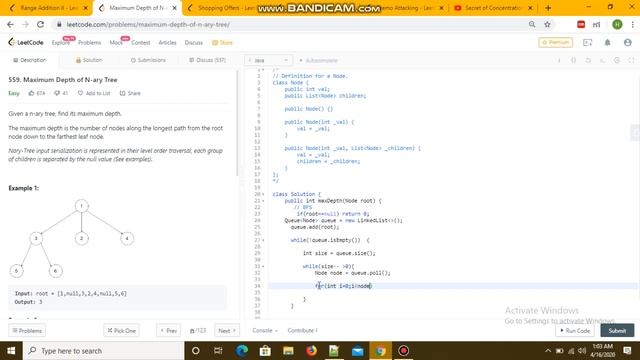
Task: Switch to Secret of Concentration YouTube tab
Action: tap(493, 8)
